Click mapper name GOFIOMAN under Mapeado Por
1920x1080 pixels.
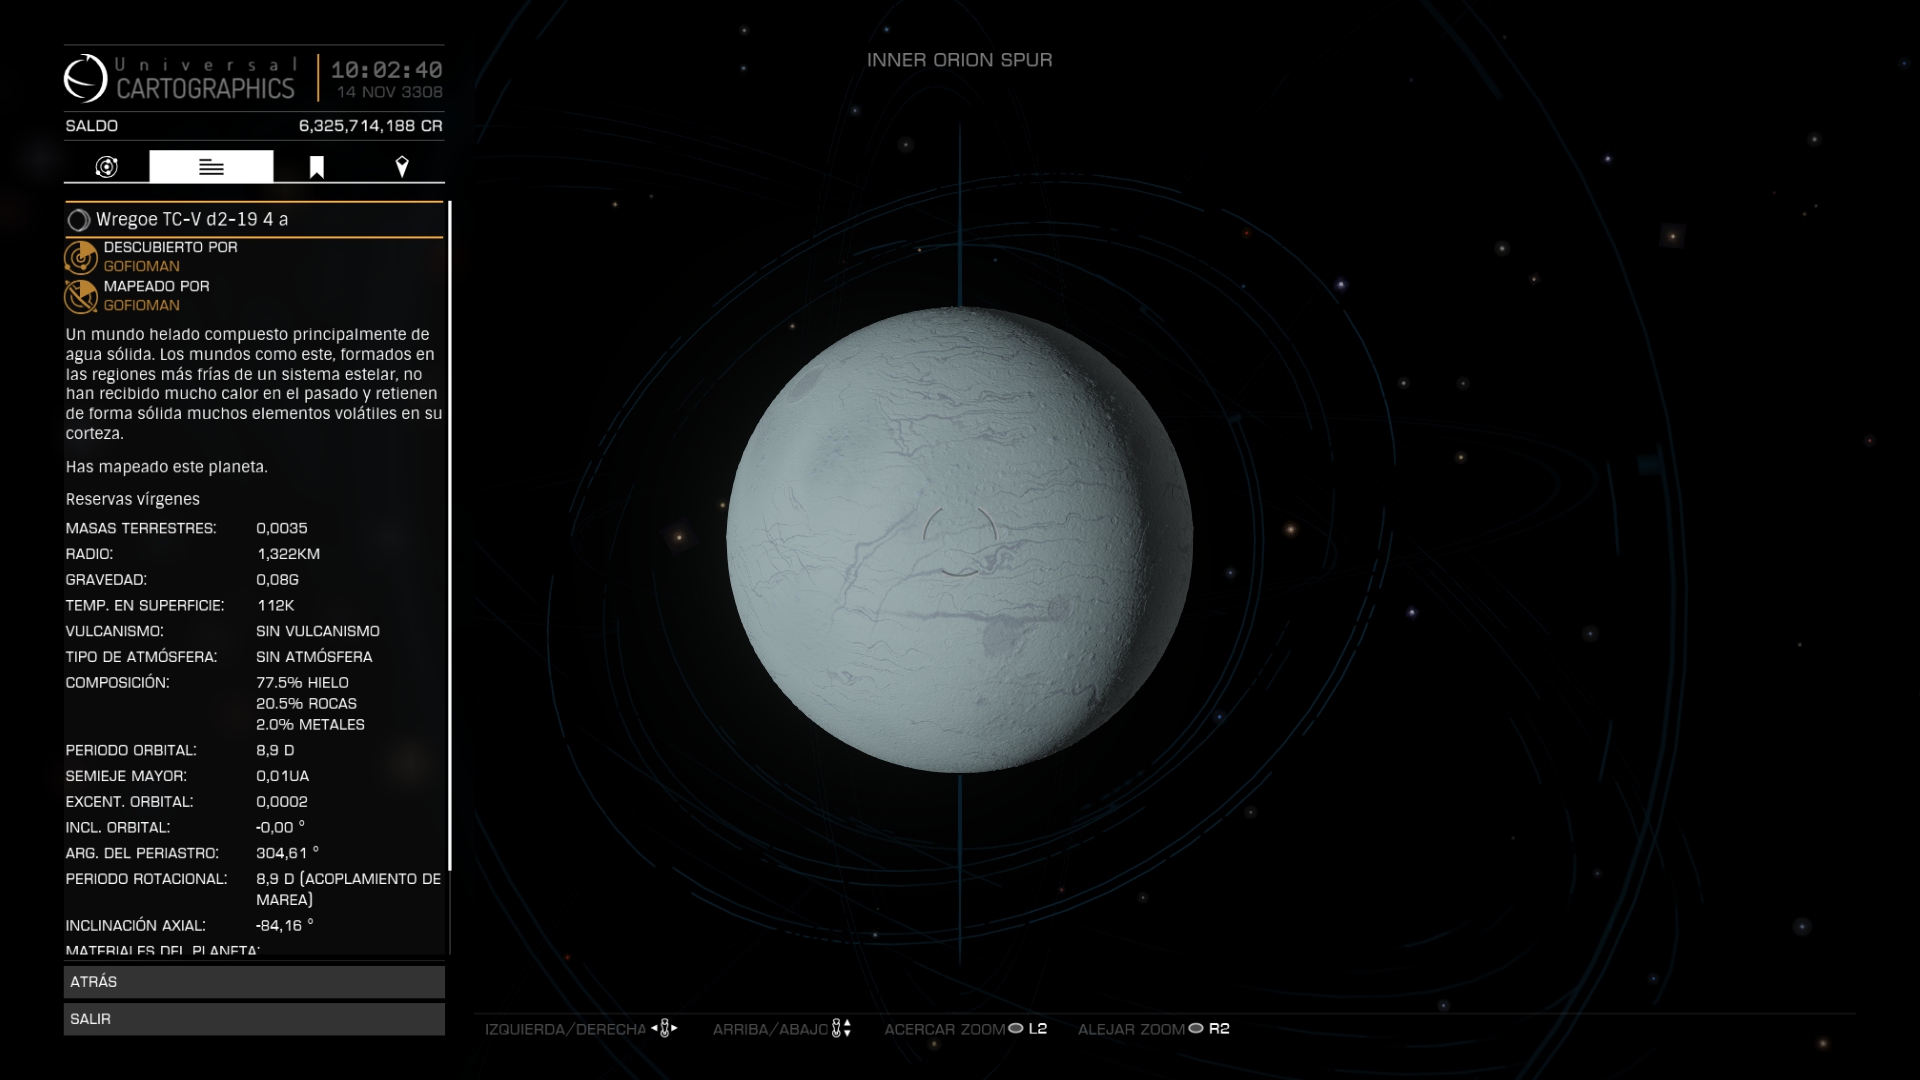point(142,305)
